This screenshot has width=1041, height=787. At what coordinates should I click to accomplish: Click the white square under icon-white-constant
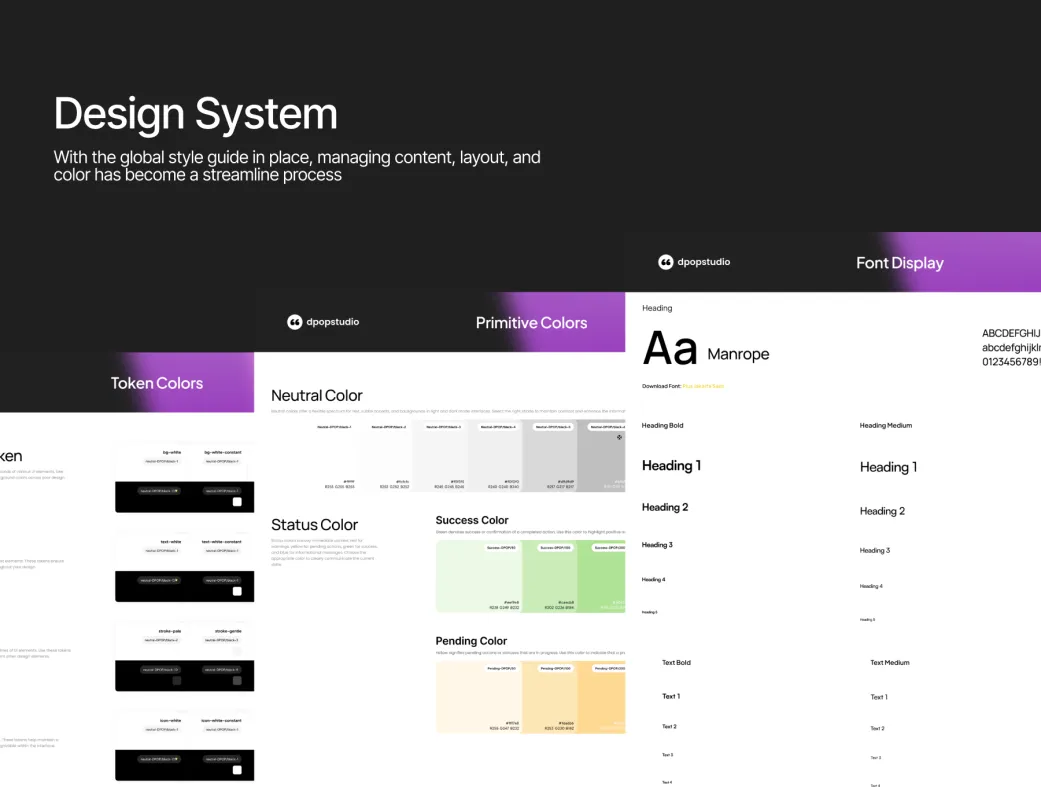pos(237,770)
